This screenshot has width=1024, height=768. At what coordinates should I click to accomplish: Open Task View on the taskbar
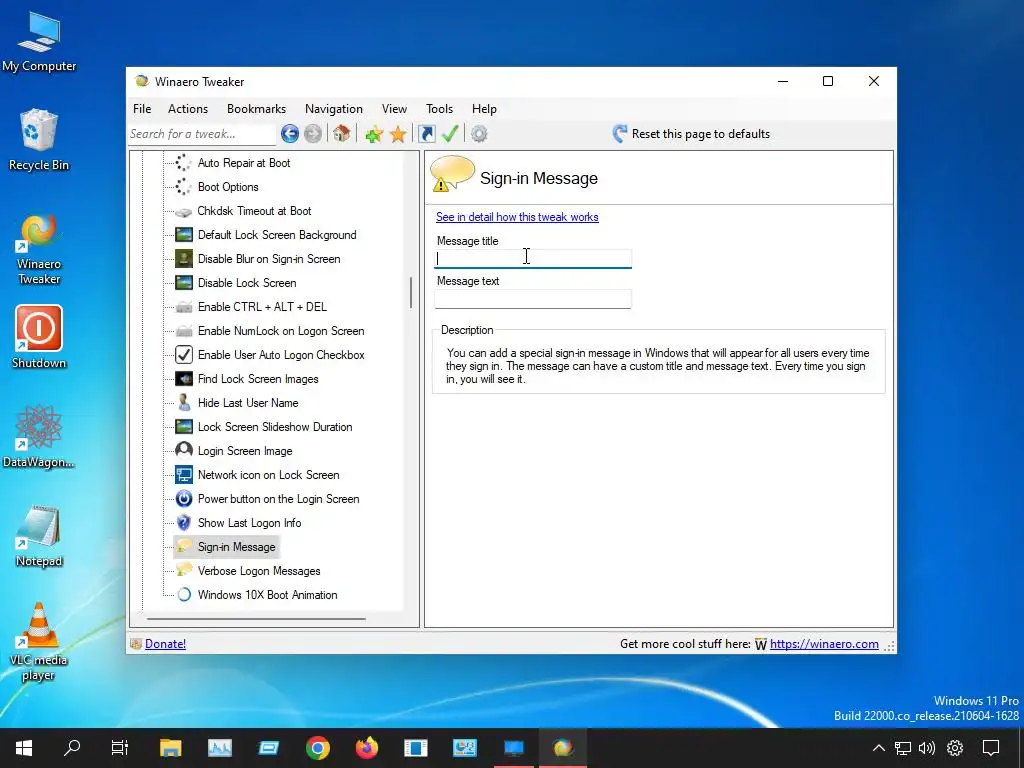[x=120, y=748]
